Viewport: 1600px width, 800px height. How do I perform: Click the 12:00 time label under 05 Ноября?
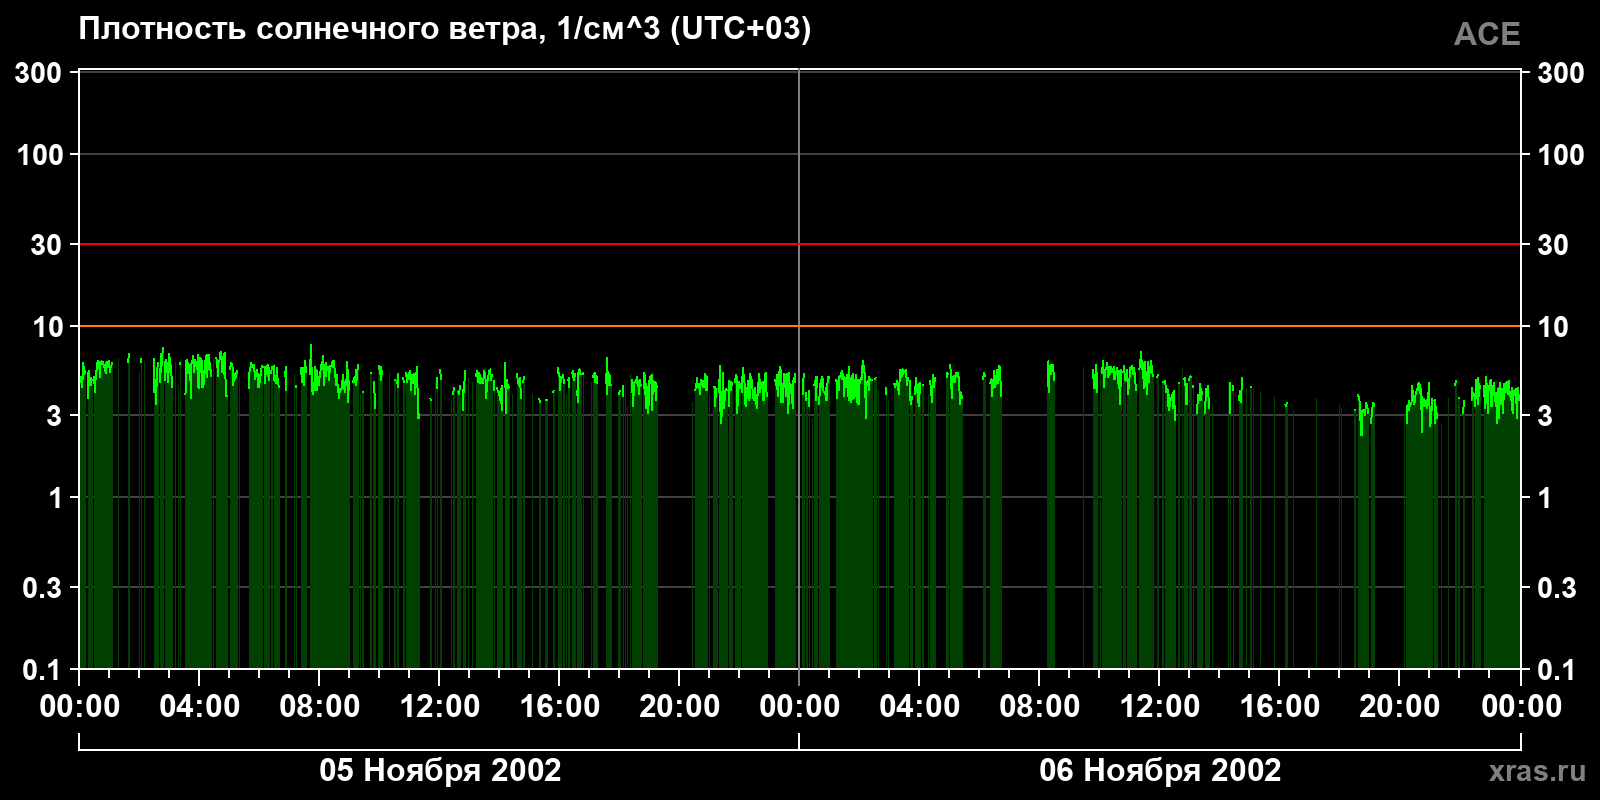440,706
